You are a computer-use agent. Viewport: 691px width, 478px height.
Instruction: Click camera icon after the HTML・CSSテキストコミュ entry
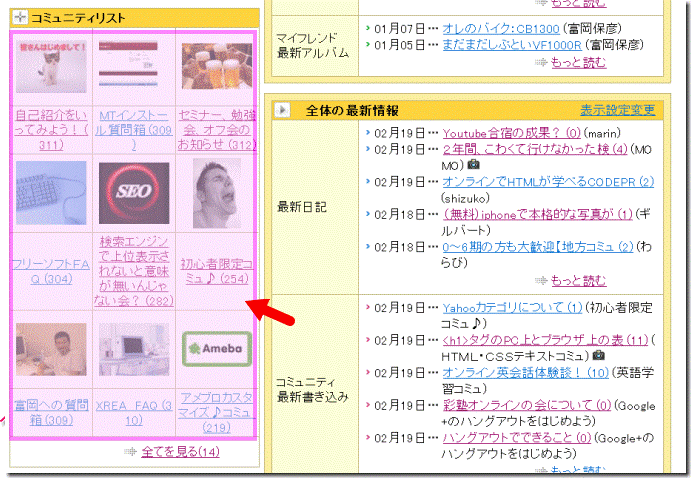point(598,355)
